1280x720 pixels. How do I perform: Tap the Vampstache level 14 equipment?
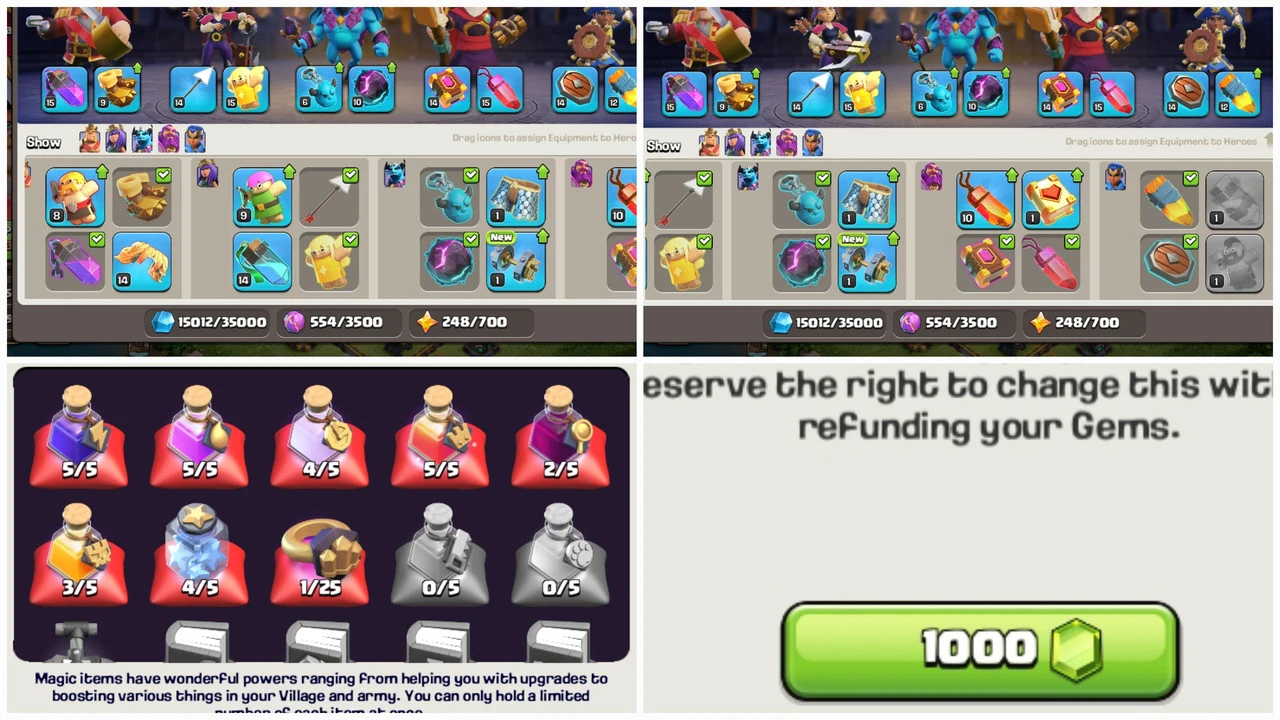click(141, 261)
